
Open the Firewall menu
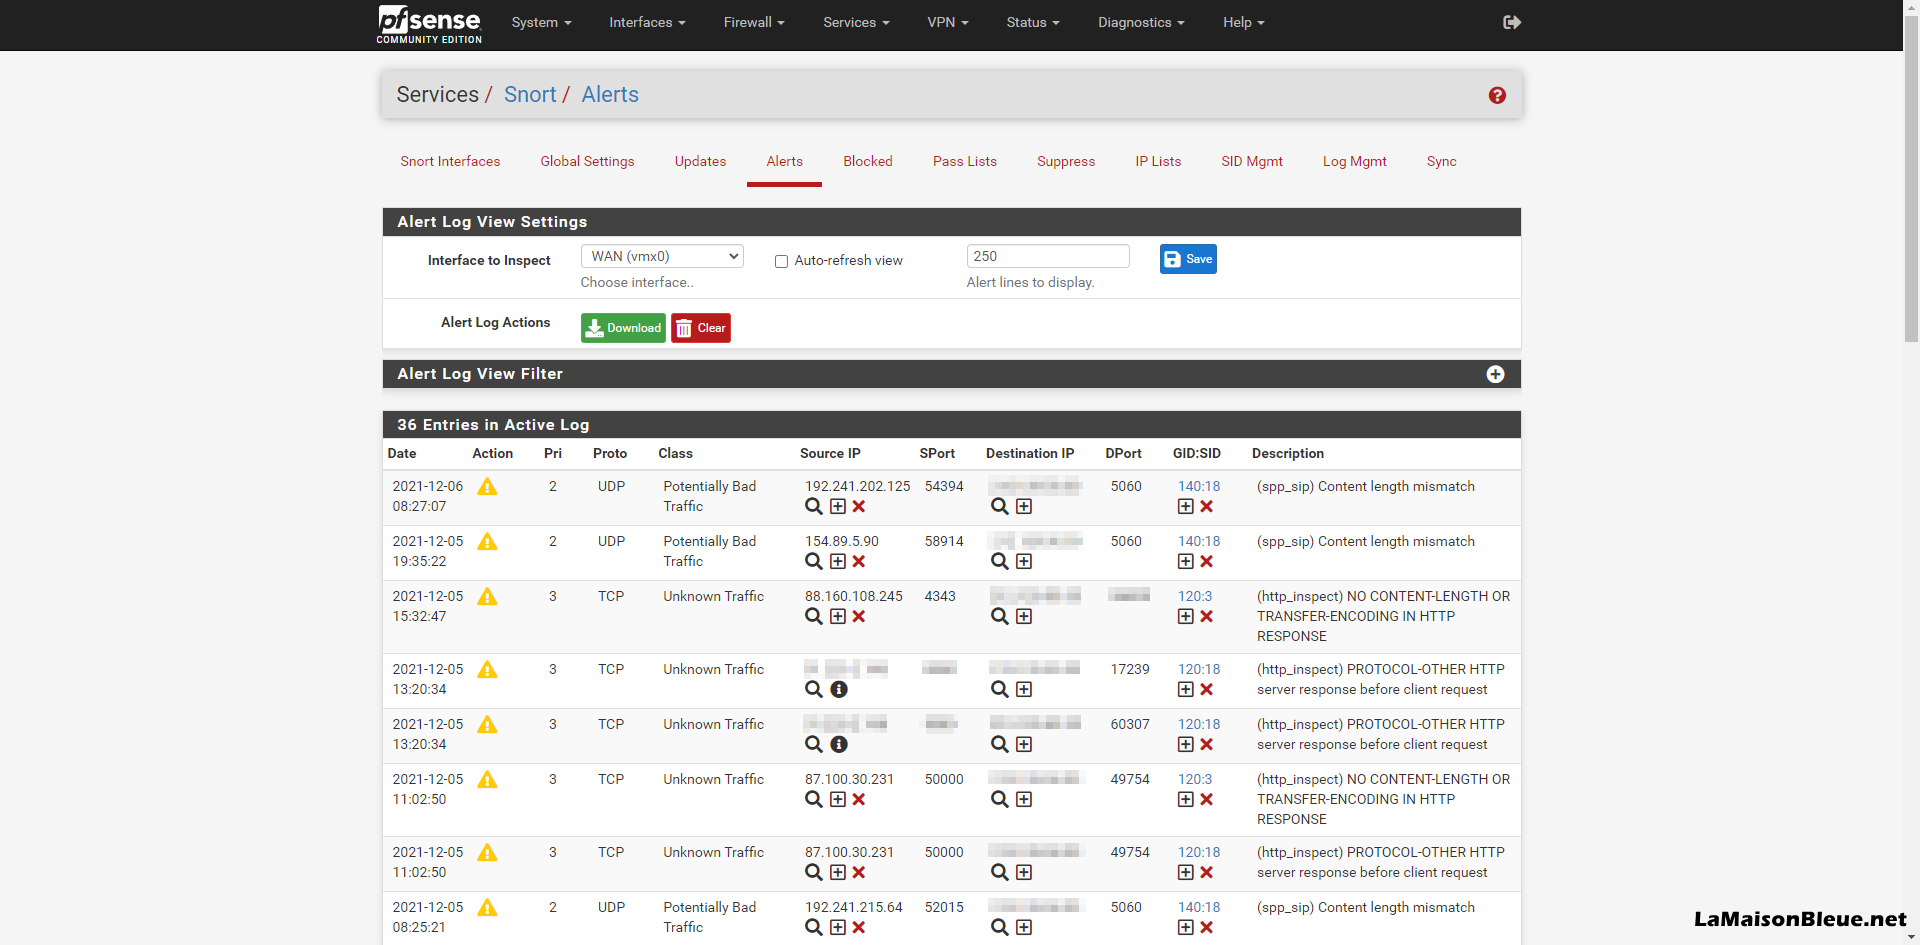[x=754, y=22]
